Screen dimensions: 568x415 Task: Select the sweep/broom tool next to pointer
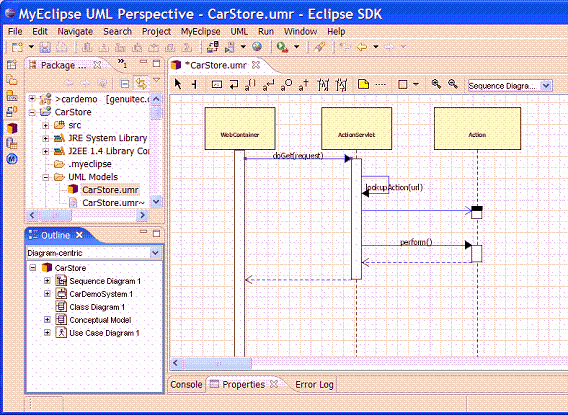point(195,85)
